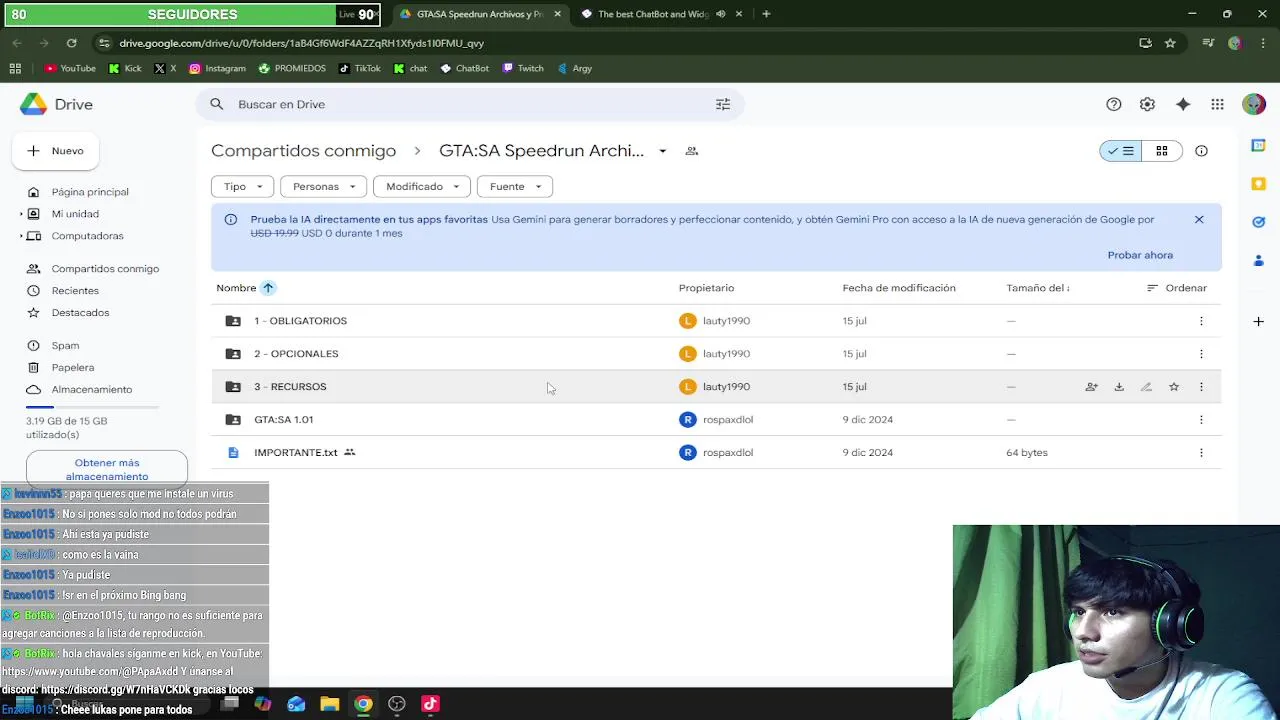The width and height of the screenshot is (1280, 720).
Task: Open Google Calendar side panel icon
Action: coord(1258,146)
